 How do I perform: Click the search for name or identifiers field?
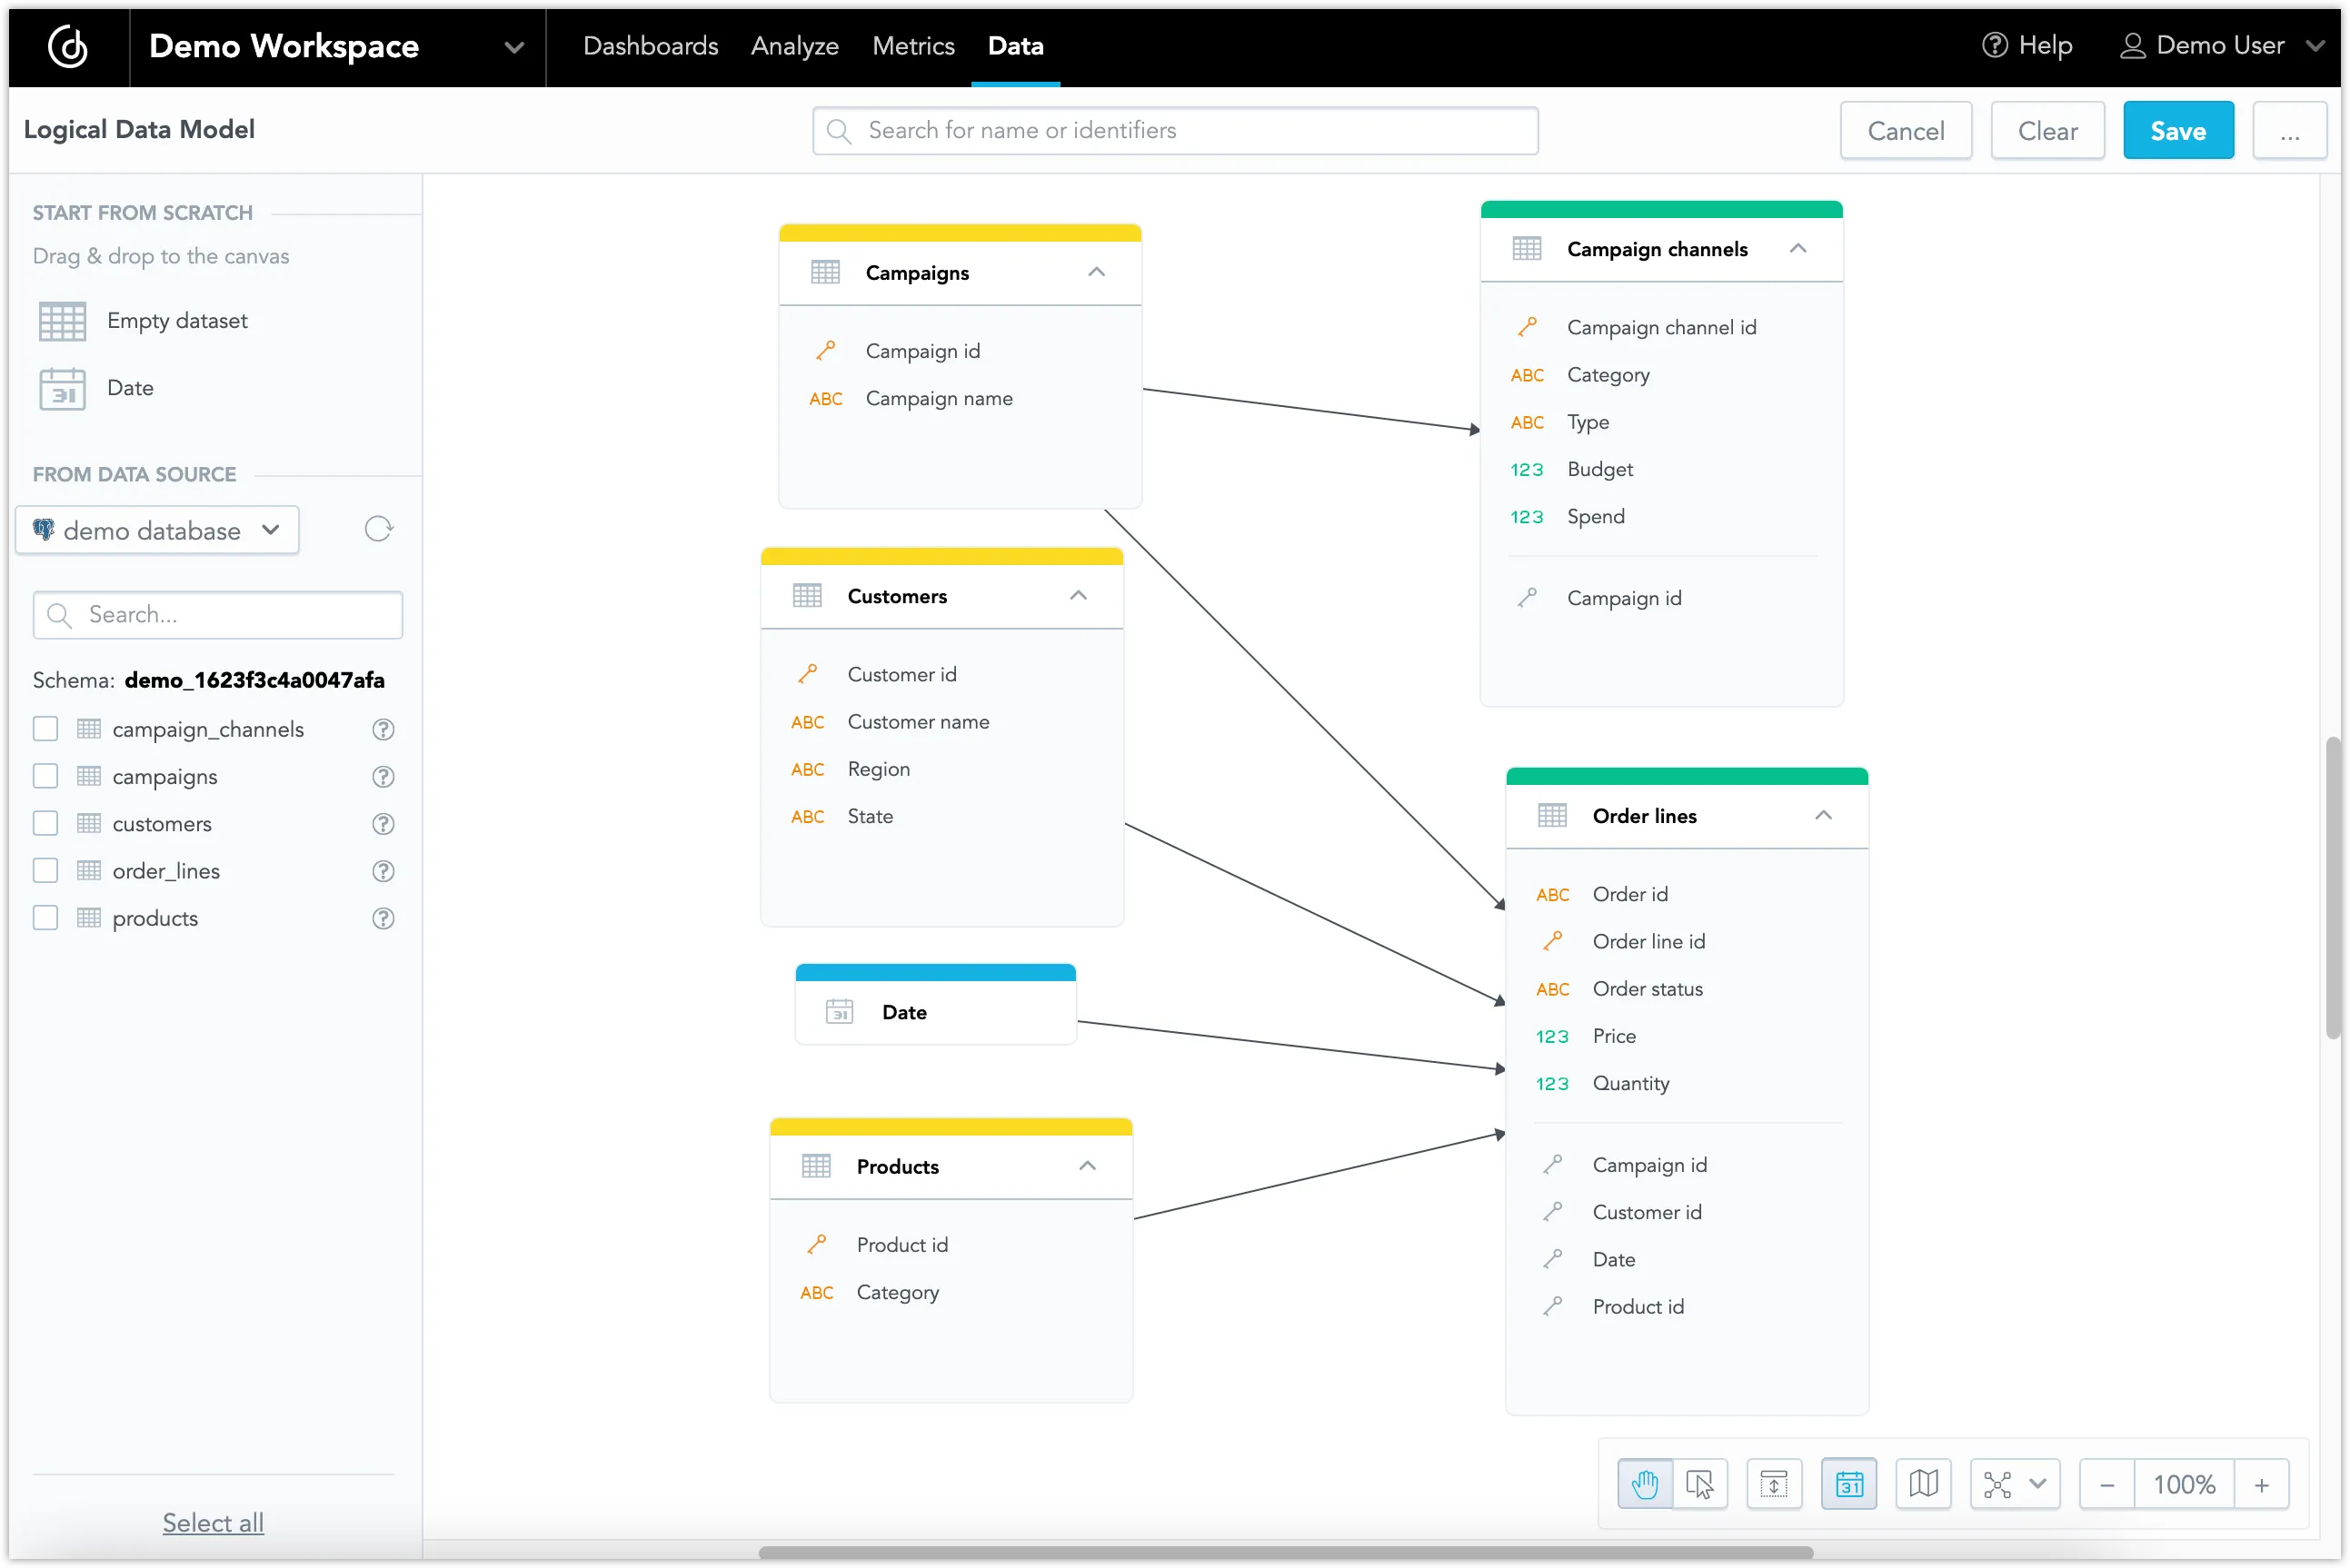(x=1175, y=130)
